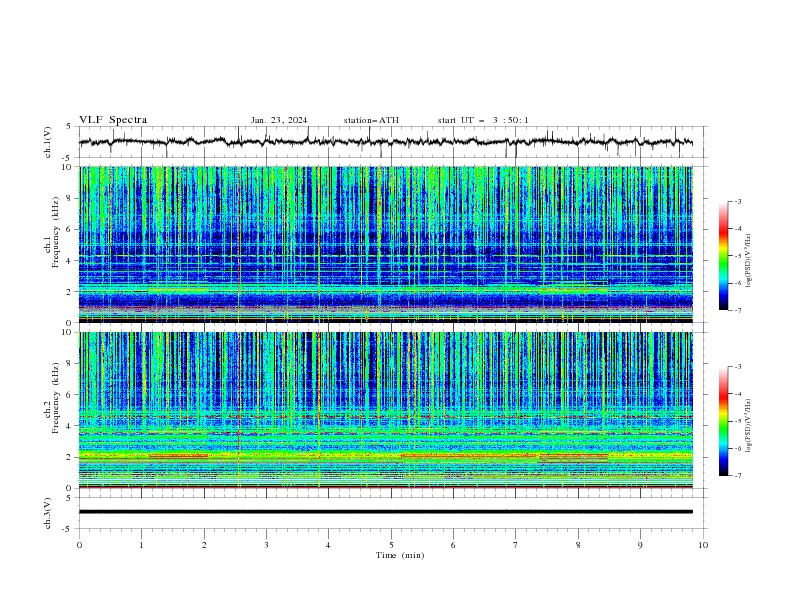Click the ch.2 "Frequency (kHz)" axis label

[x=56, y=397]
